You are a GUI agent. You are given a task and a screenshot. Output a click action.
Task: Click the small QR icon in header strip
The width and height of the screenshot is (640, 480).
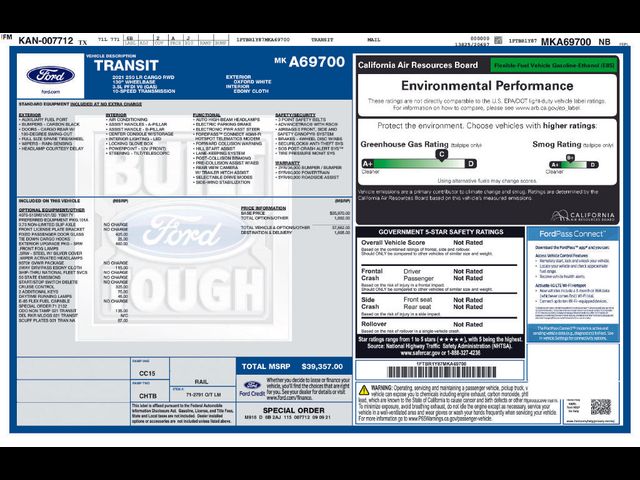[498, 40]
